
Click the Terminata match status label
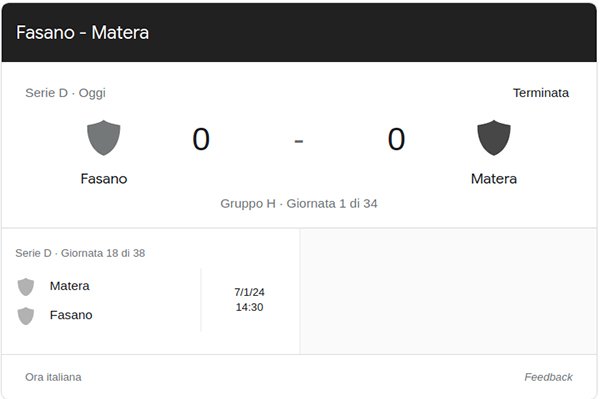tap(541, 93)
